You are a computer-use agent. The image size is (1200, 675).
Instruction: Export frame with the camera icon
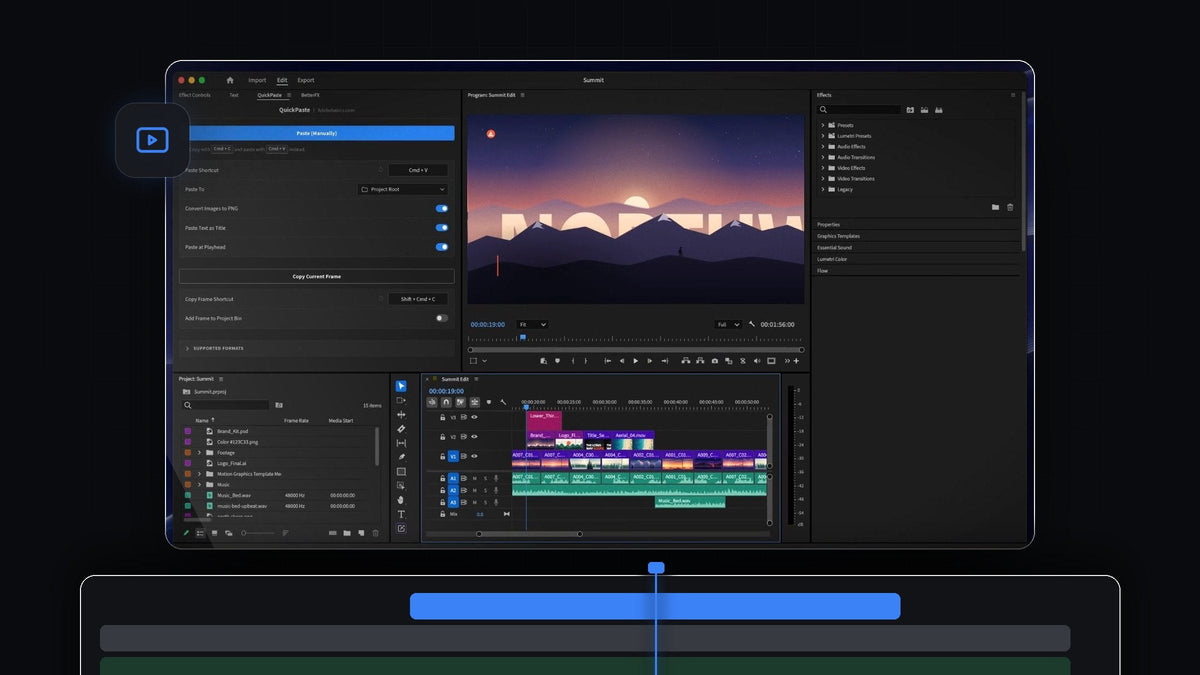click(715, 361)
